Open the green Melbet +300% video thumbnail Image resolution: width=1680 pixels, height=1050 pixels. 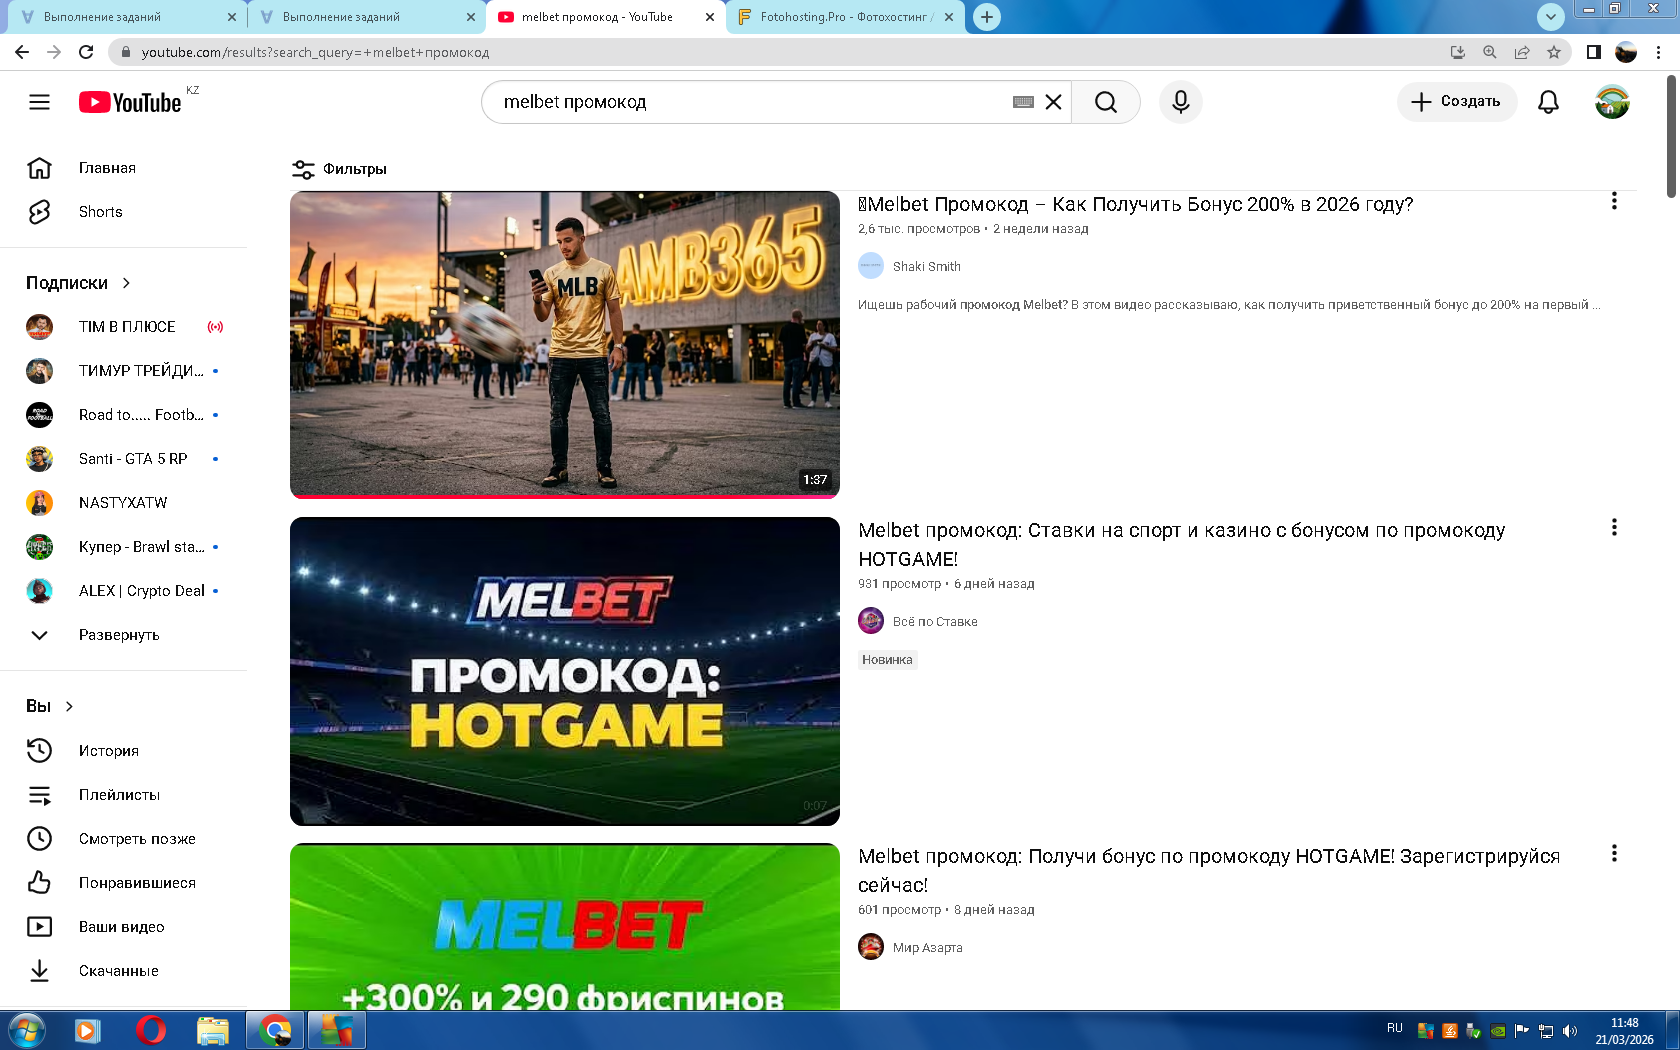(565, 927)
